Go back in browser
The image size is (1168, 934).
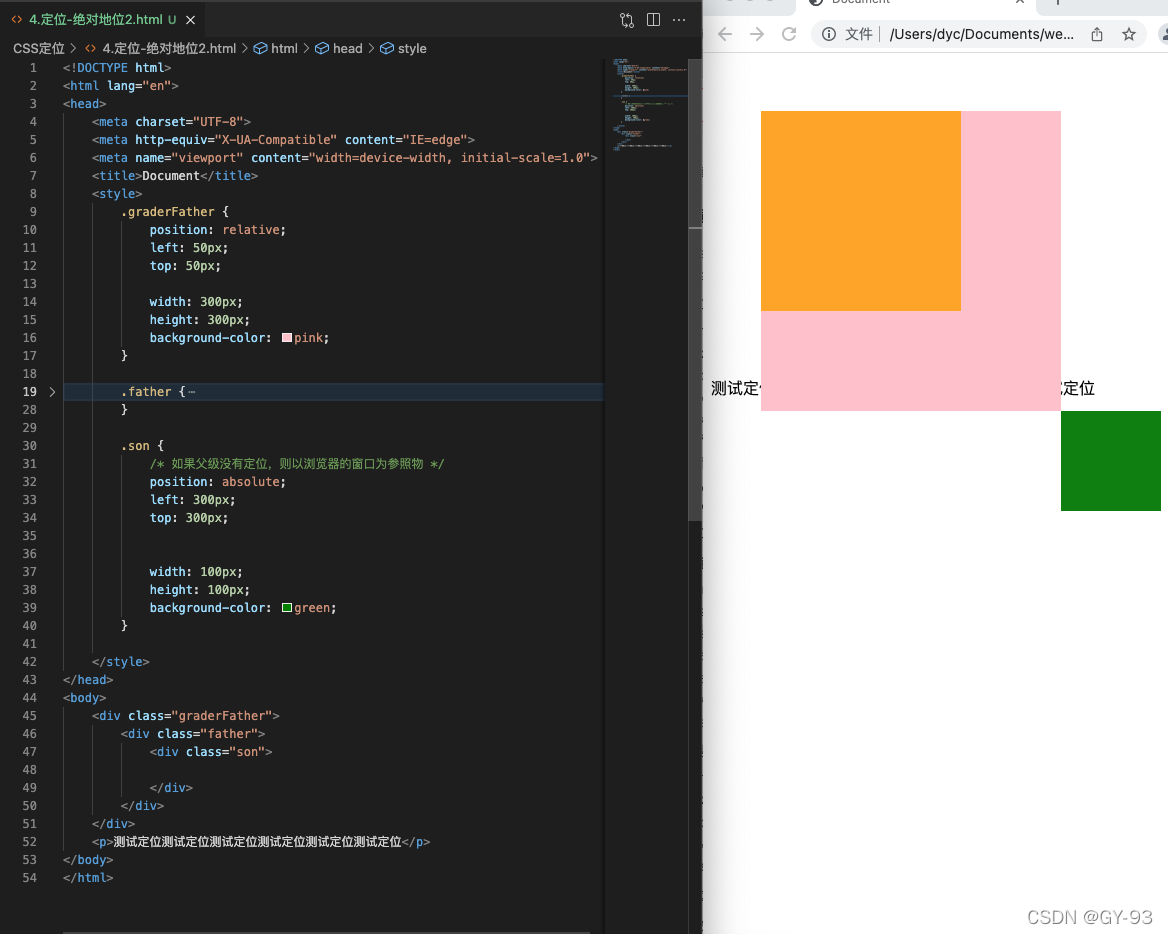[x=725, y=34]
